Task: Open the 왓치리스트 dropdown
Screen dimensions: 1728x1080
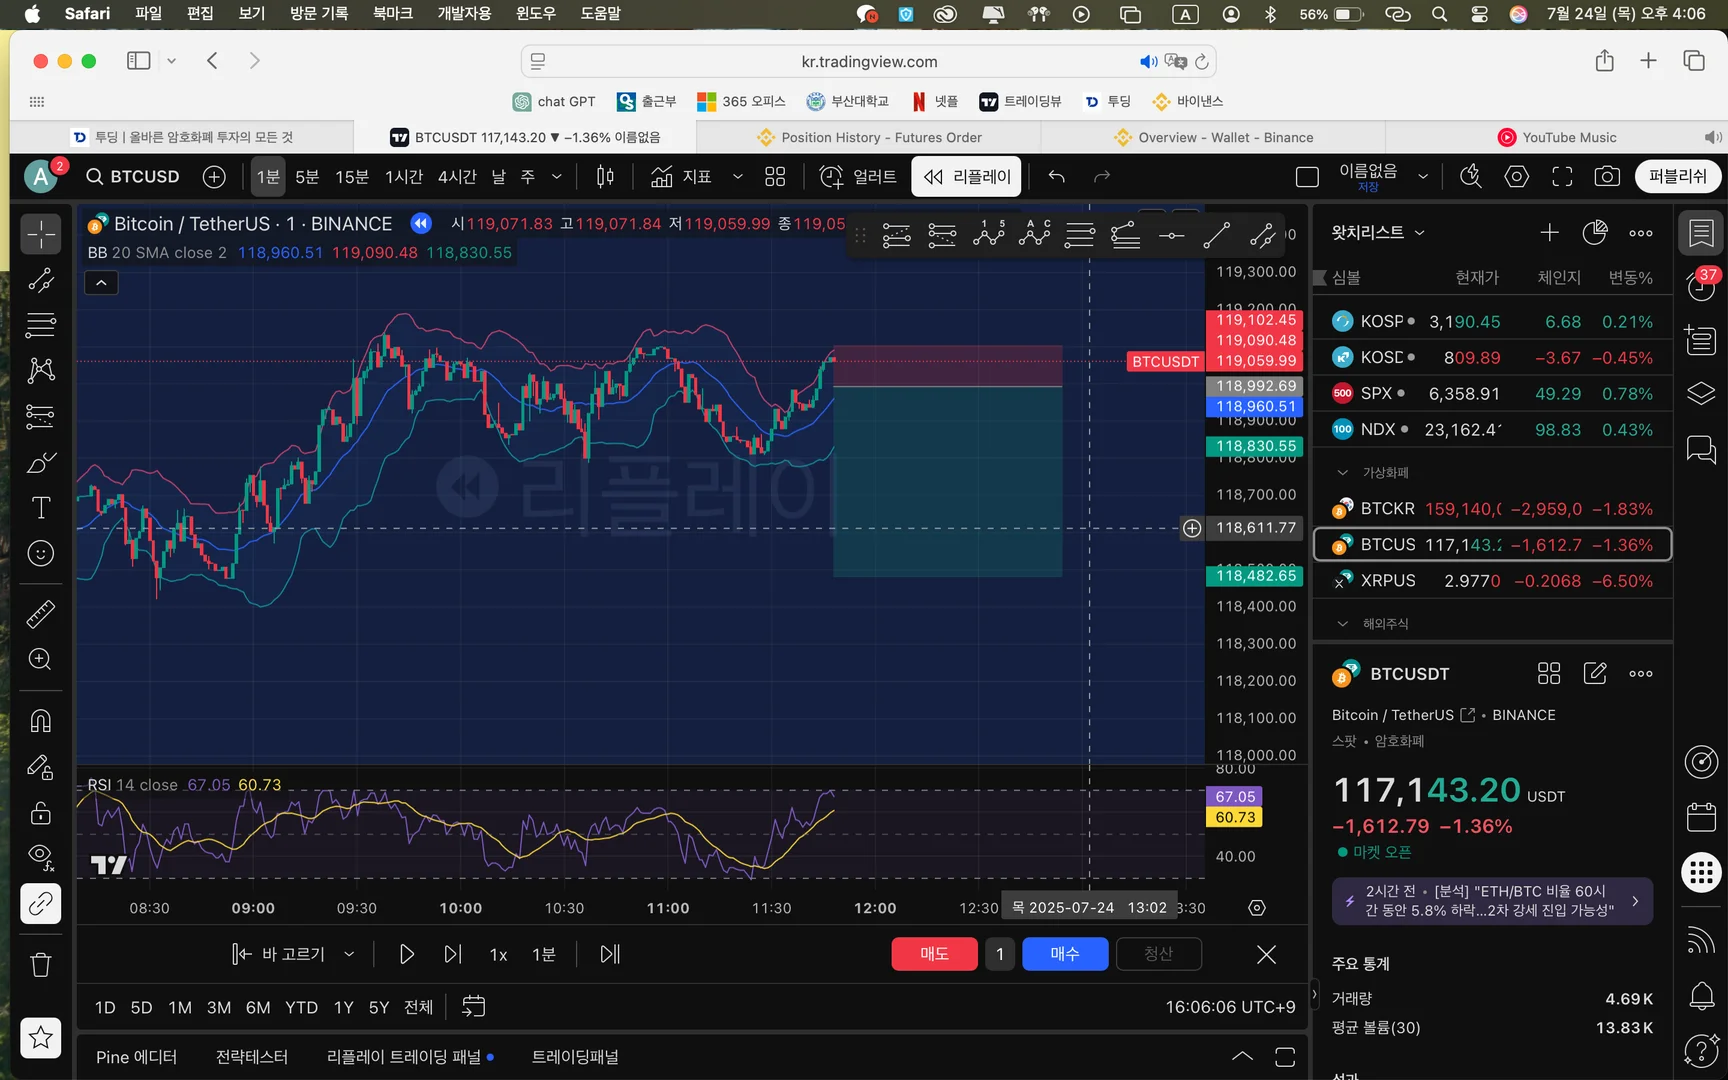Action: coord(1378,233)
